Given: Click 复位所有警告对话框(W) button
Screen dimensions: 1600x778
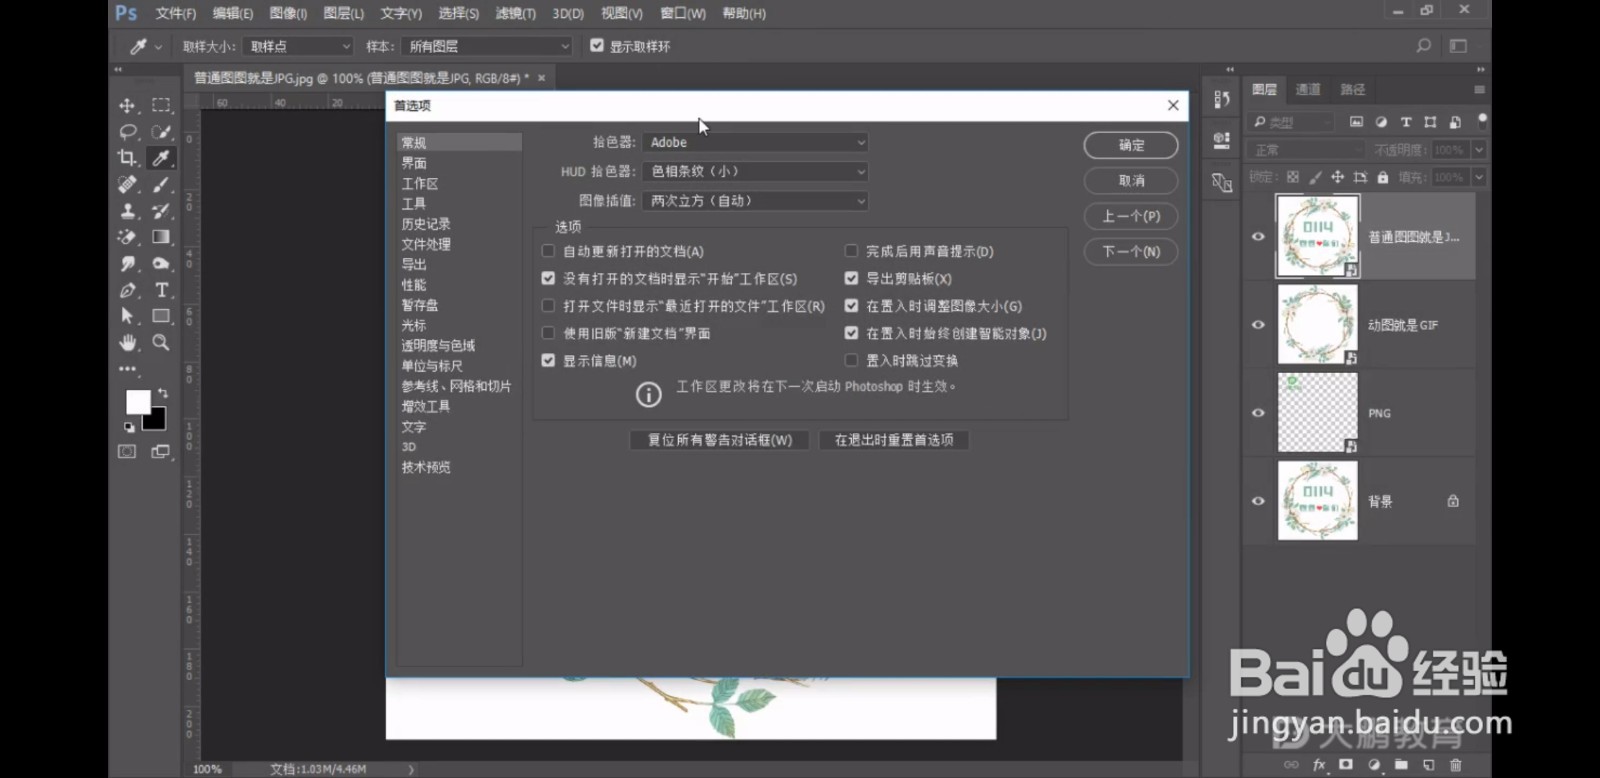Looking at the screenshot, I should pyautogui.click(x=719, y=440).
